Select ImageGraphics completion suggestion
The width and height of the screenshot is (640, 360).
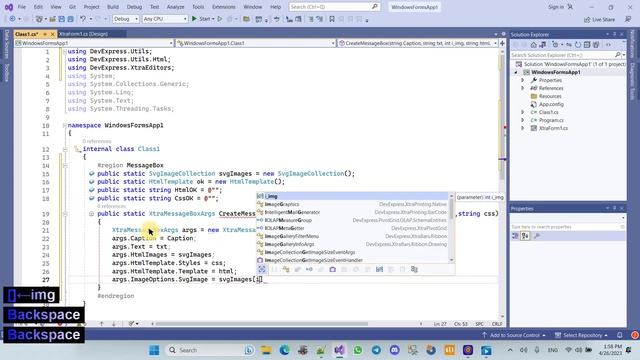click(x=352, y=204)
